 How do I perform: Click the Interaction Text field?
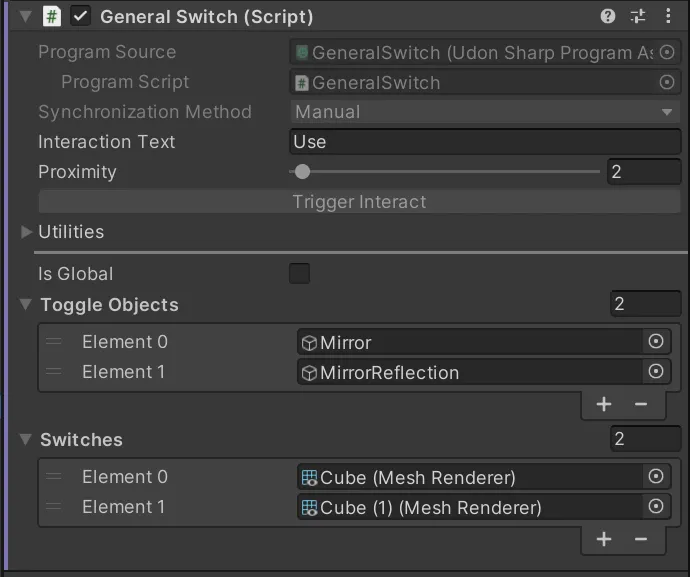point(485,142)
